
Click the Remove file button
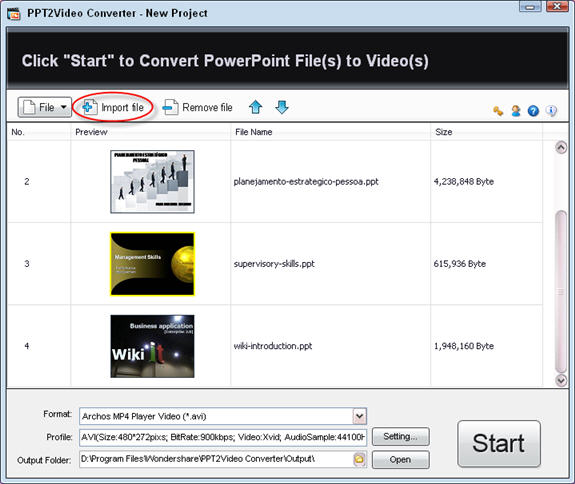pos(198,107)
